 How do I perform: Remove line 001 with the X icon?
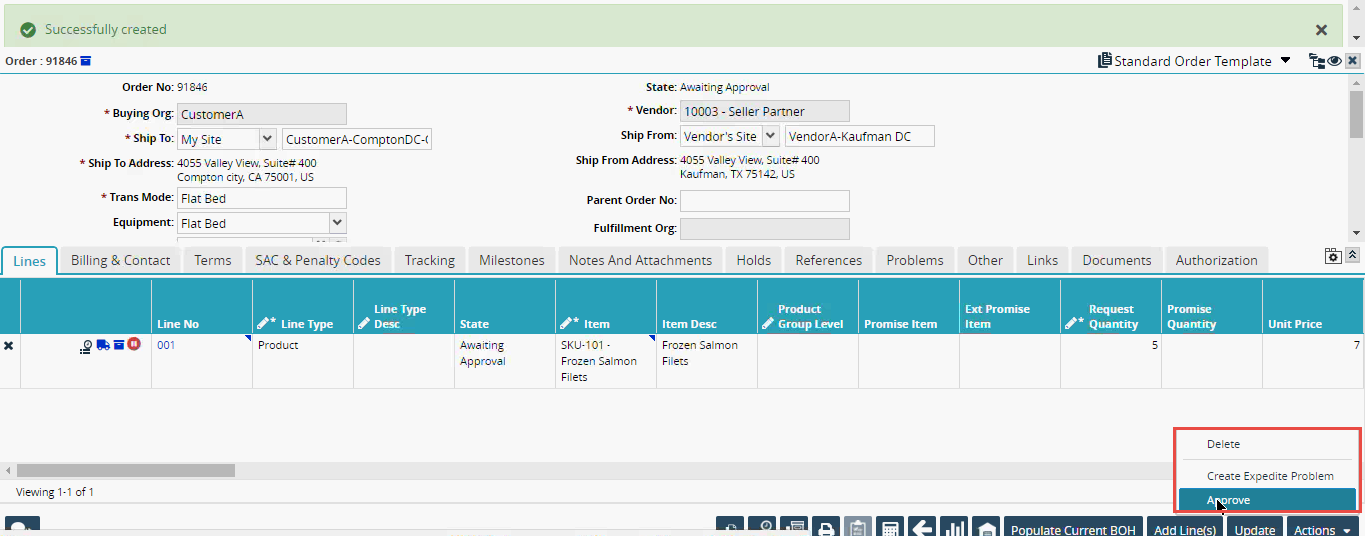pos(9,345)
